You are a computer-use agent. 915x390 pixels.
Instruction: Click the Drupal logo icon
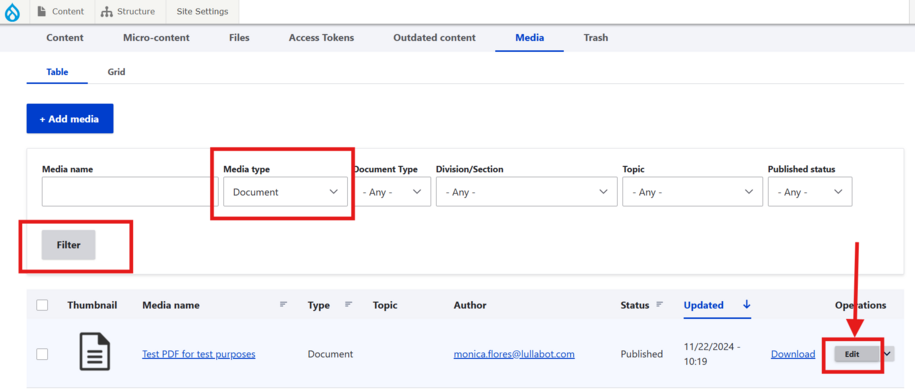11,12
